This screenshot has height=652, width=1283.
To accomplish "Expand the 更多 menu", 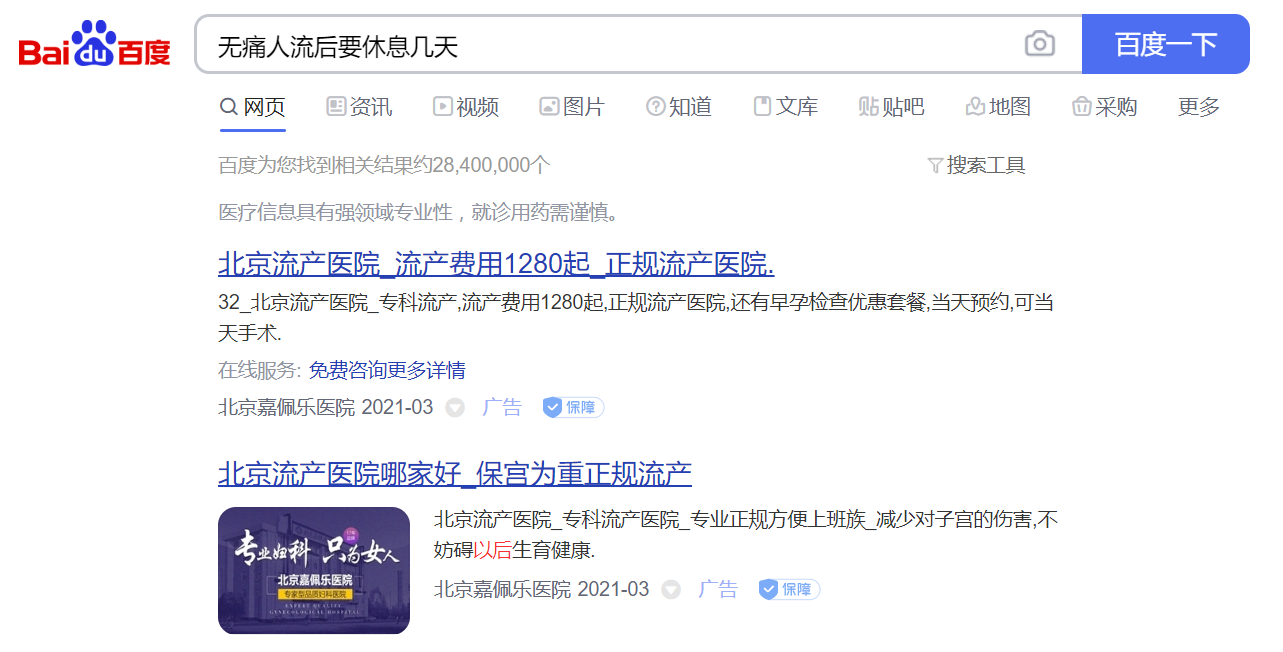I will point(1199,107).
